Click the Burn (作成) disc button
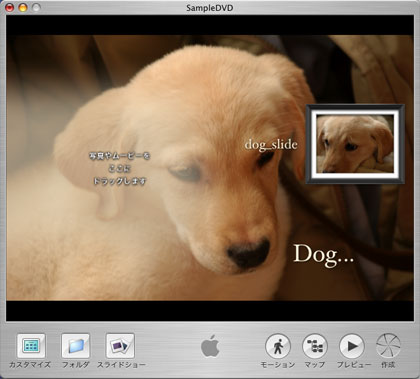This screenshot has width=420, height=379. pyautogui.click(x=388, y=346)
